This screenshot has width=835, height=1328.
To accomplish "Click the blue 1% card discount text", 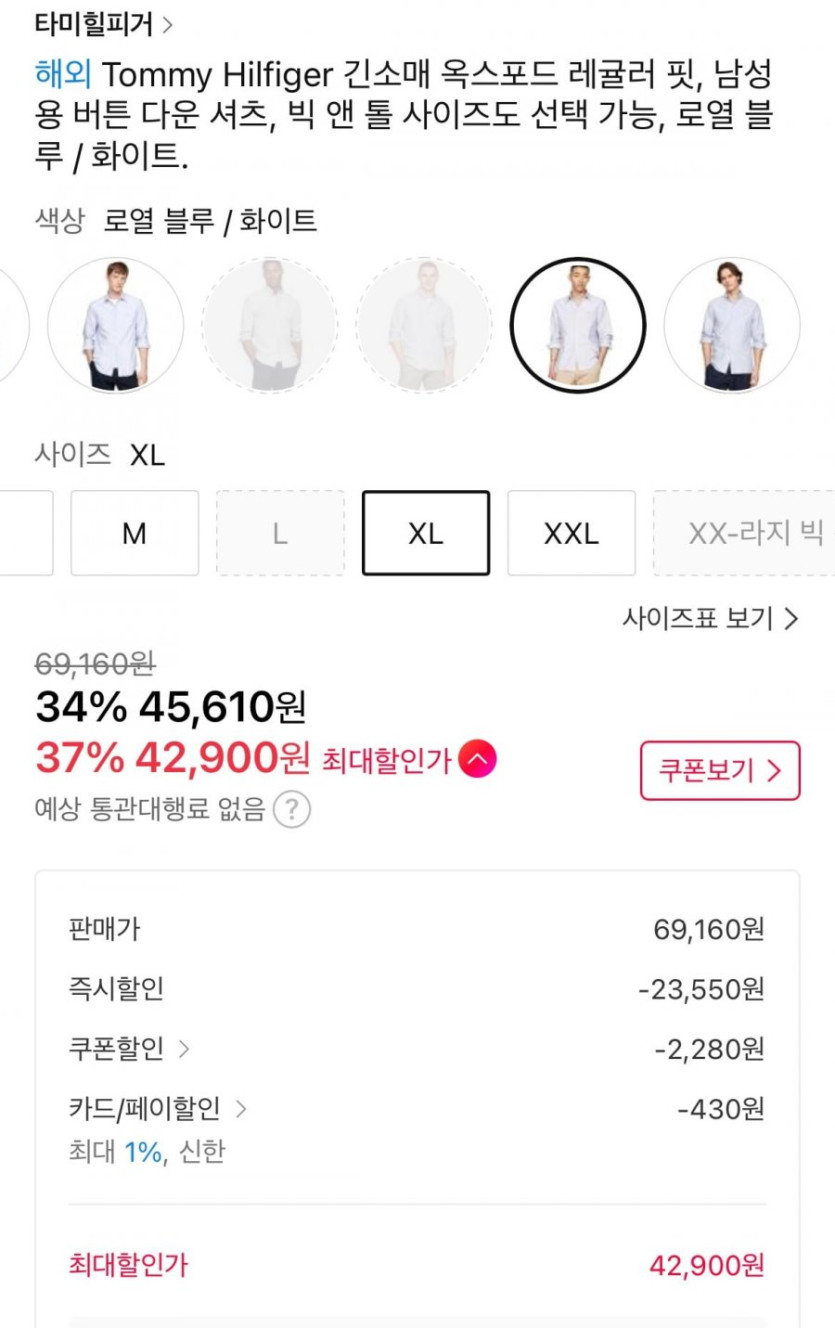I will 143,1152.
